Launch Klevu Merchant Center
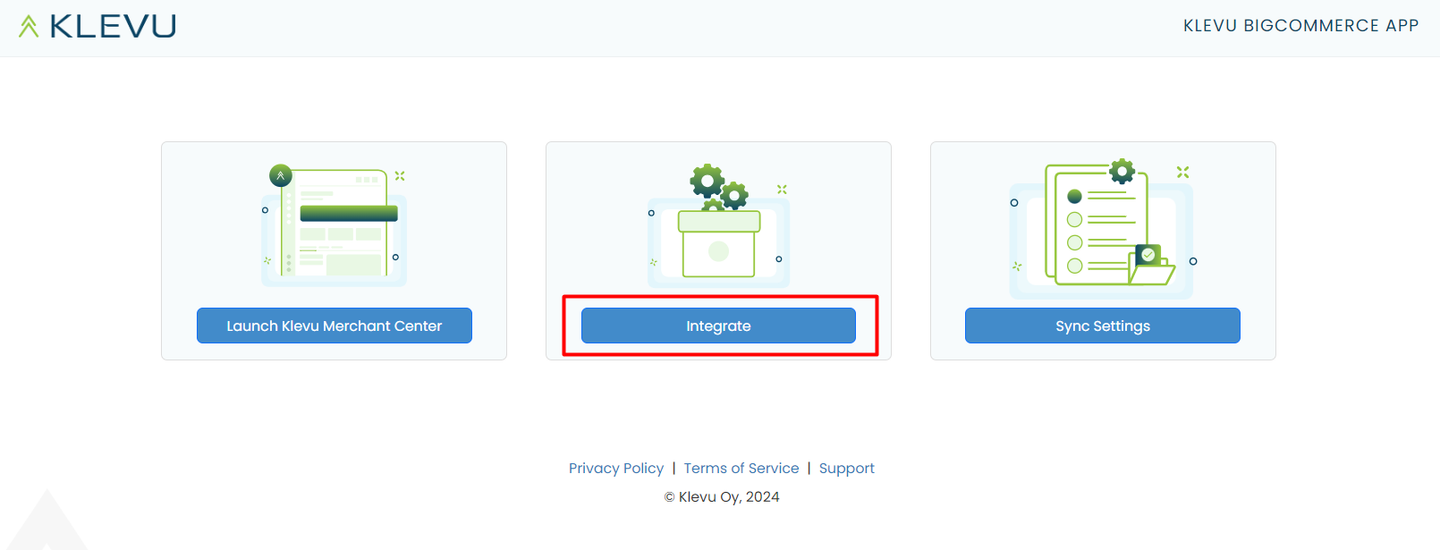 (334, 326)
